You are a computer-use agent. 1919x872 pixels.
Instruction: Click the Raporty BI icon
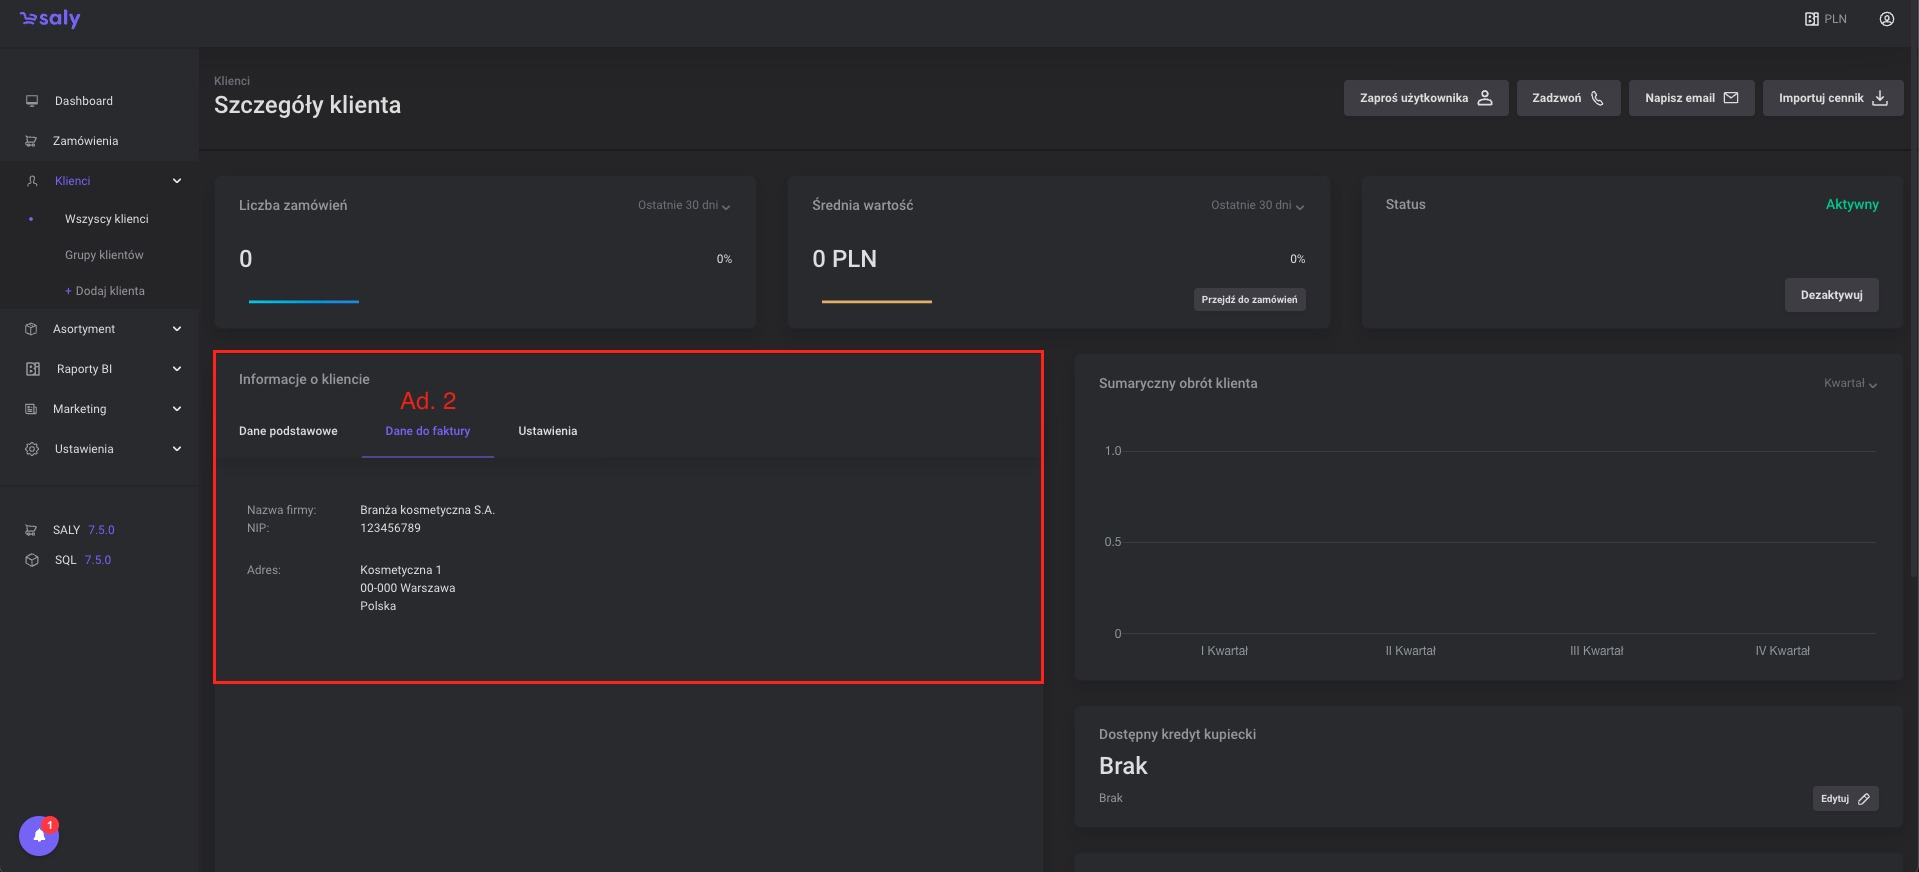(x=33, y=369)
